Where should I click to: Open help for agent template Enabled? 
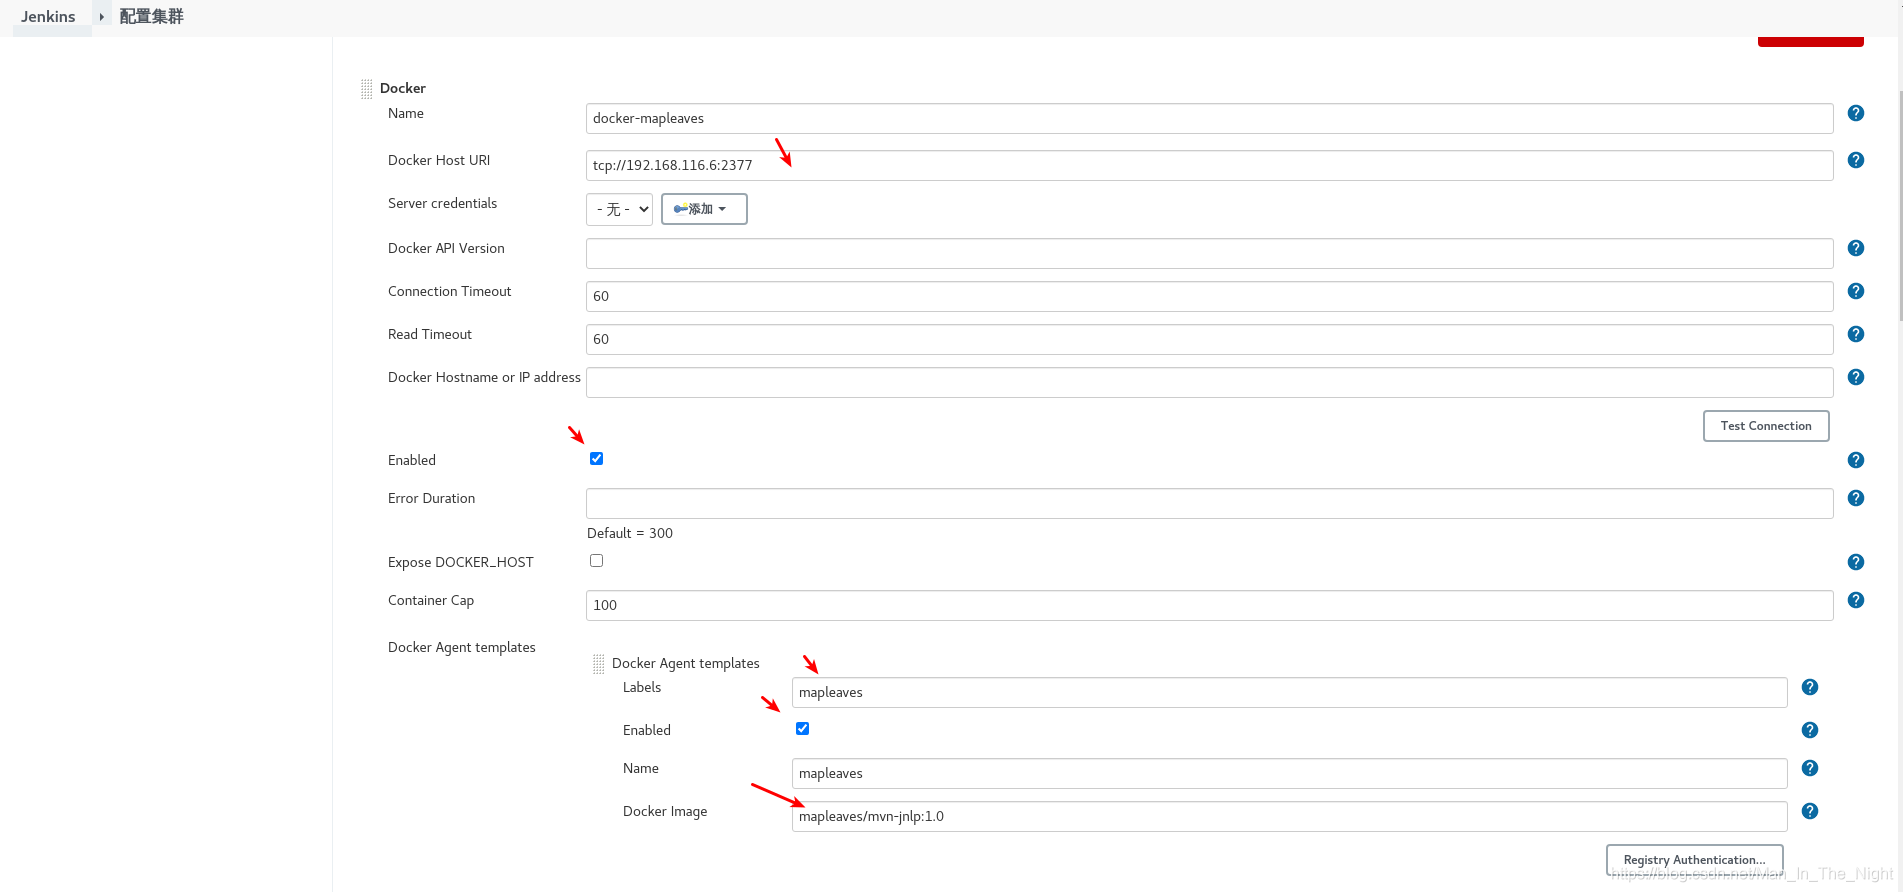(x=1809, y=730)
